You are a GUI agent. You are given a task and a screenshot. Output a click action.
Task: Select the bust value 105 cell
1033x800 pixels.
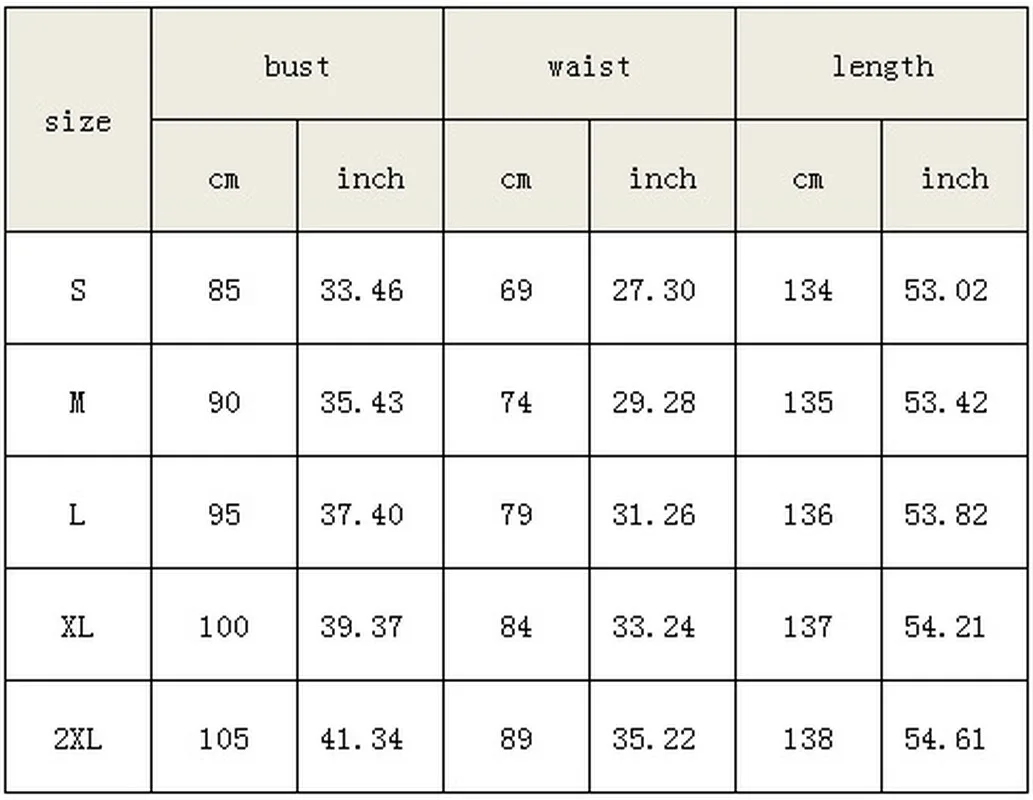coord(224,739)
